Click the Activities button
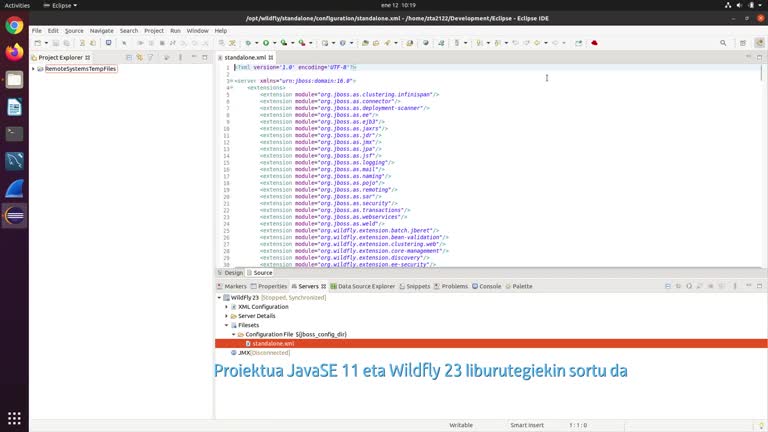The height and width of the screenshot is (432, 768). tap(17, 5)
